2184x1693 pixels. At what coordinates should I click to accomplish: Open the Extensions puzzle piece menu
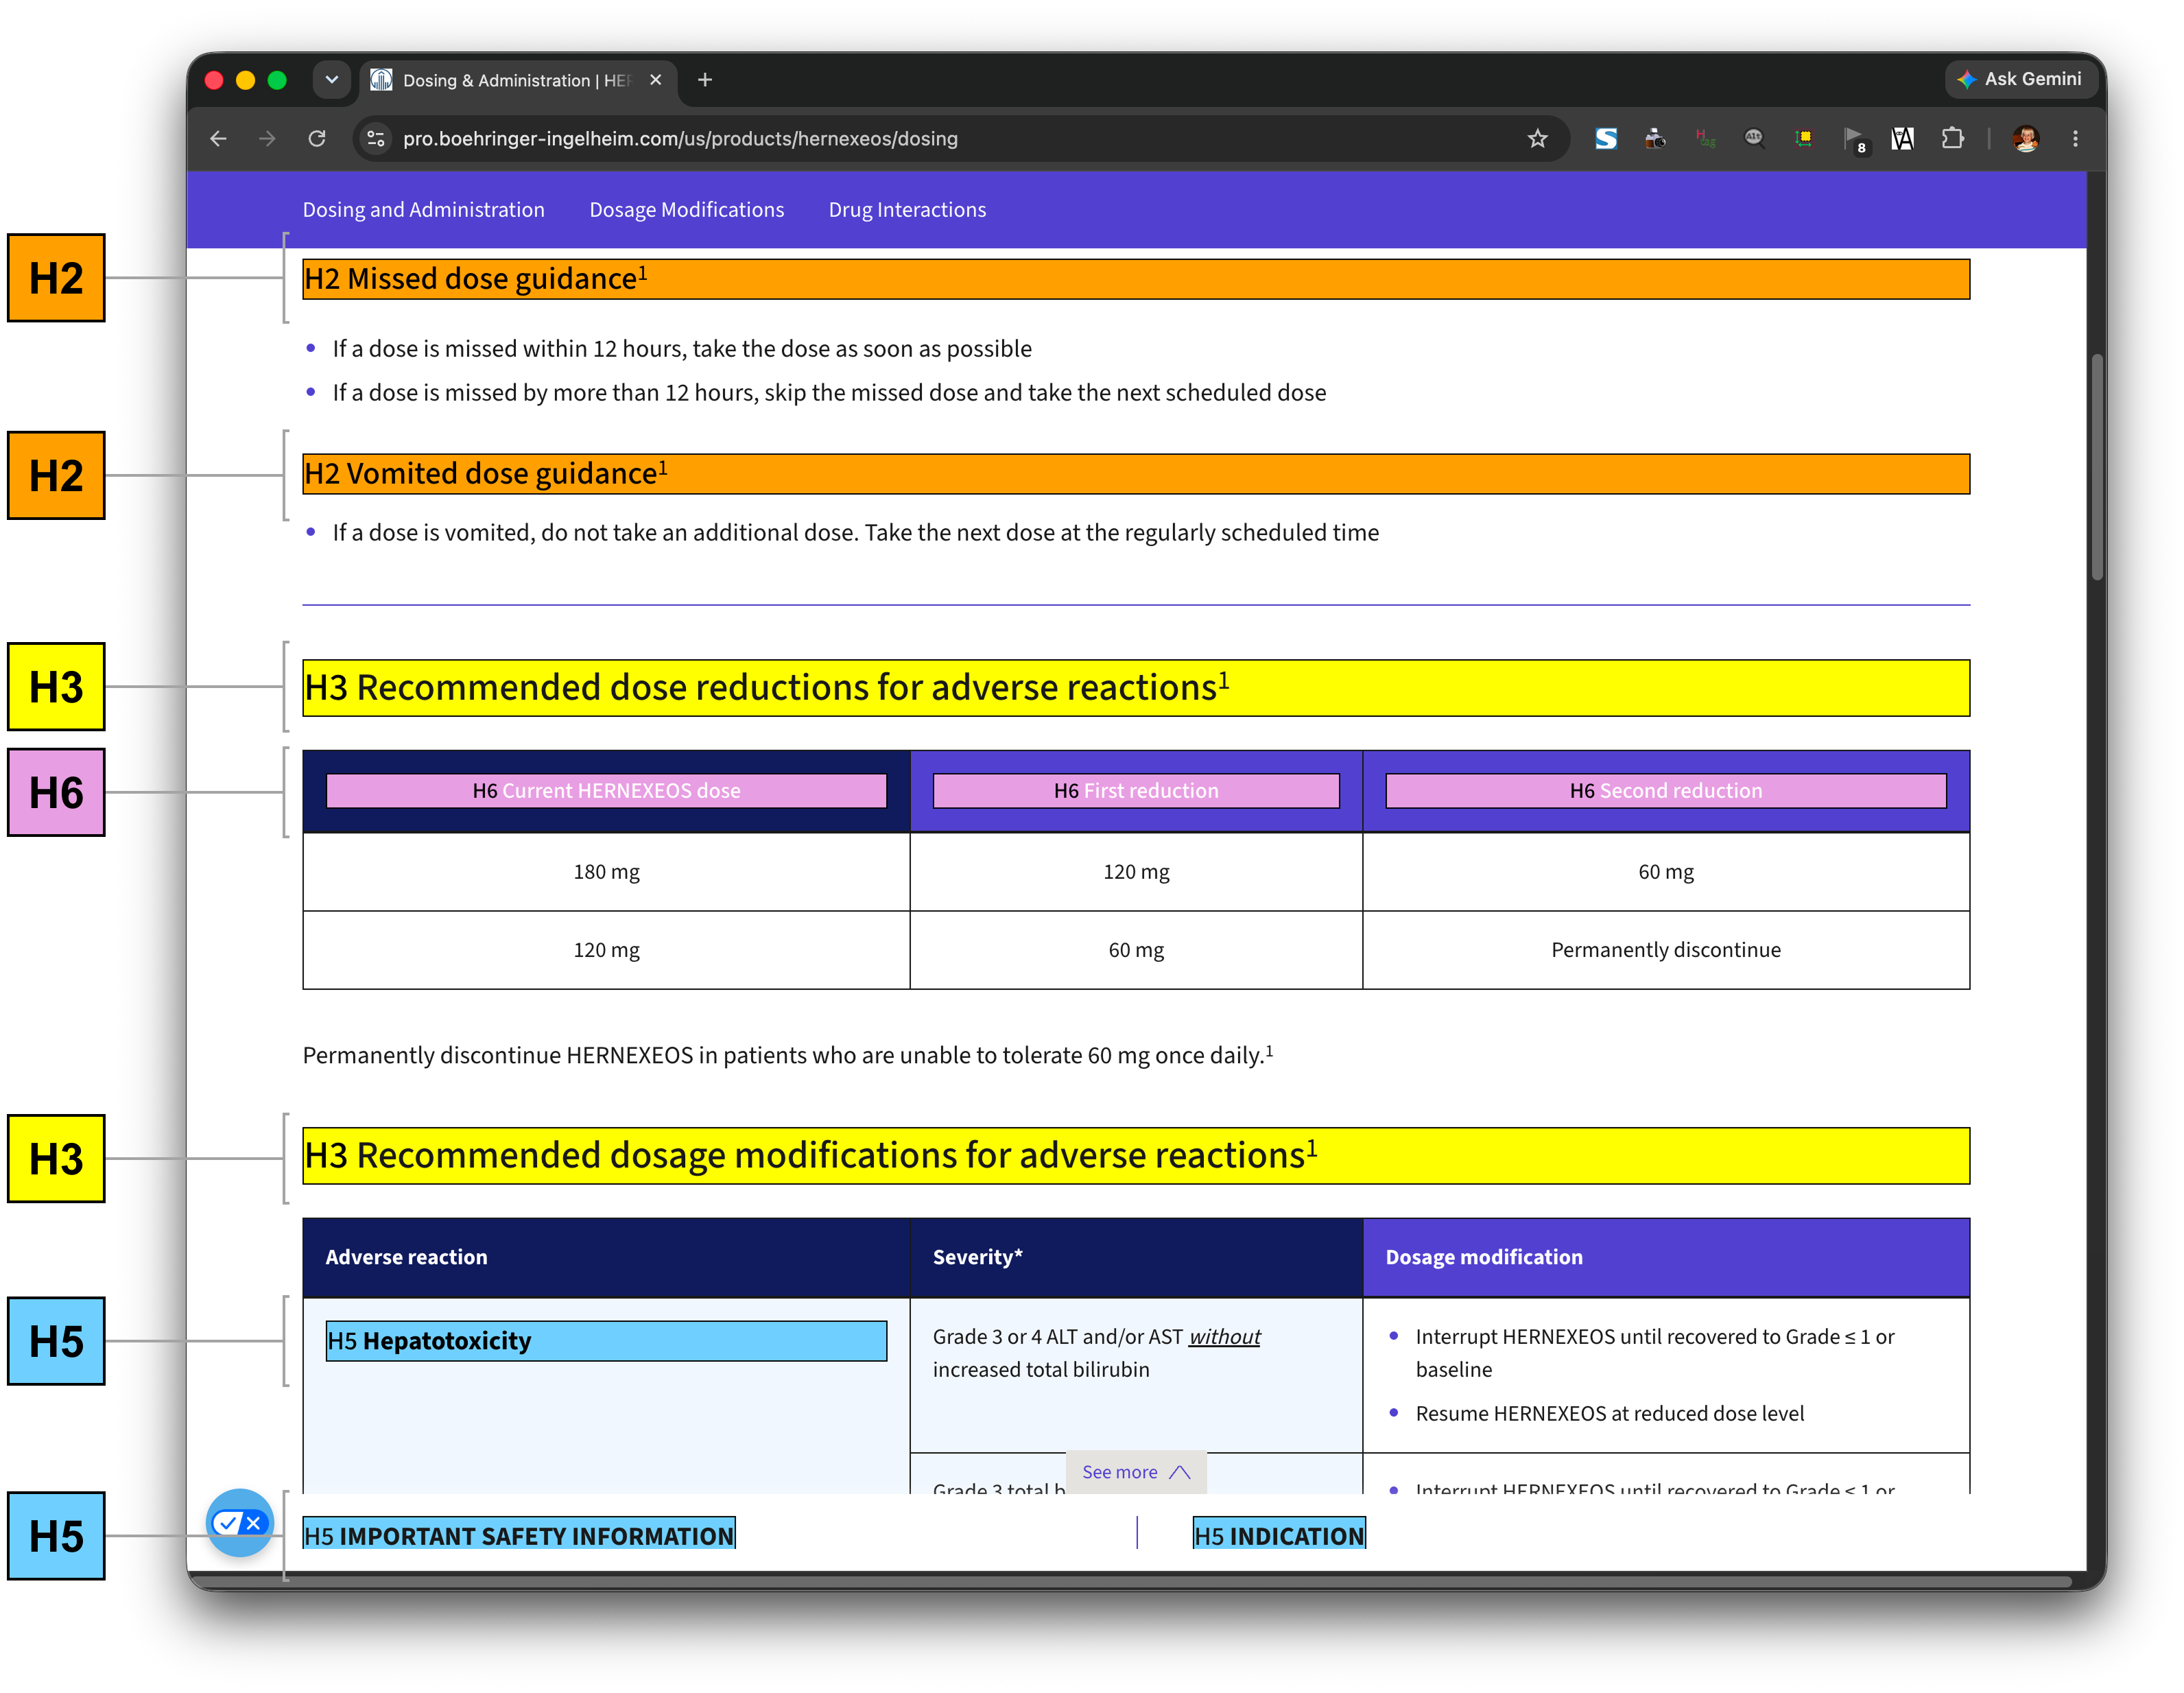(x=1952, y=139)
